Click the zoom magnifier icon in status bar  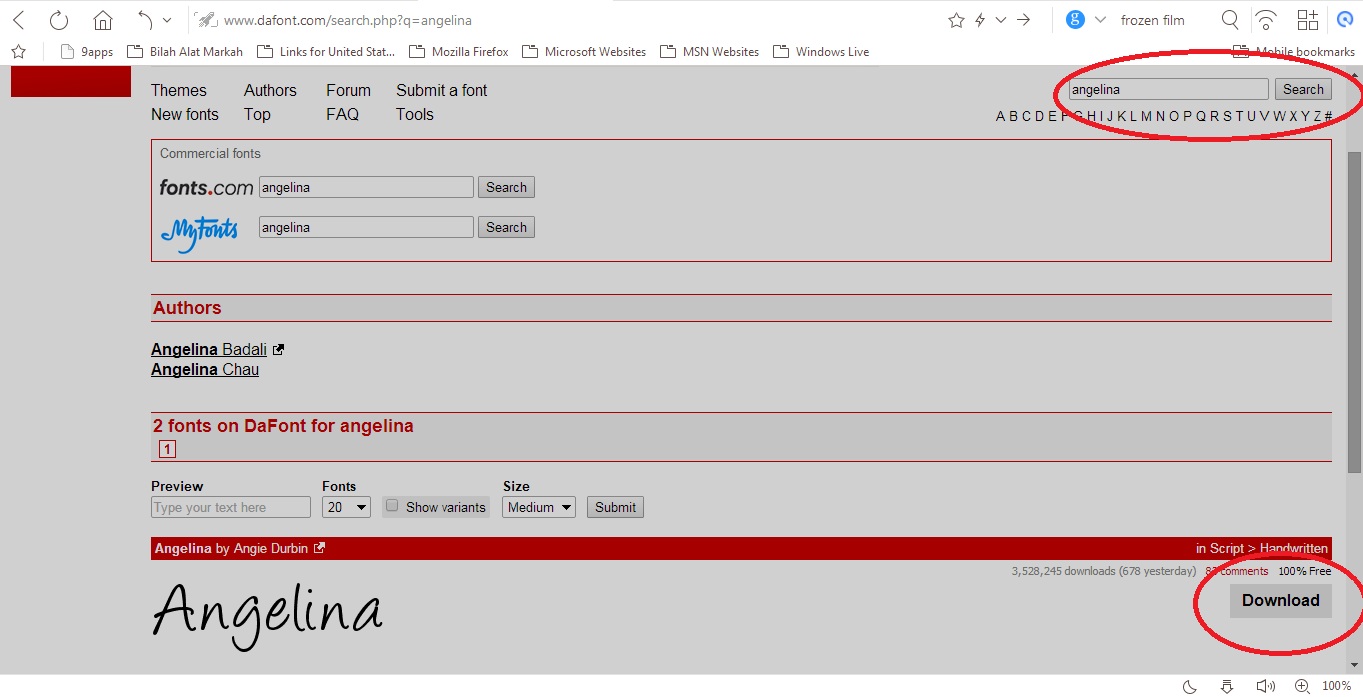pyautogui.click(x=1302, y=686)
